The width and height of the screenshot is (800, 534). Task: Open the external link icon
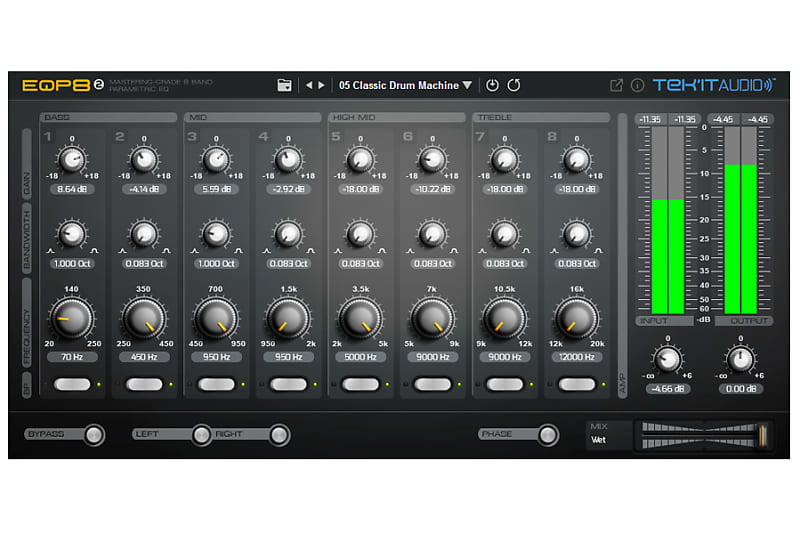coord(616,85)
